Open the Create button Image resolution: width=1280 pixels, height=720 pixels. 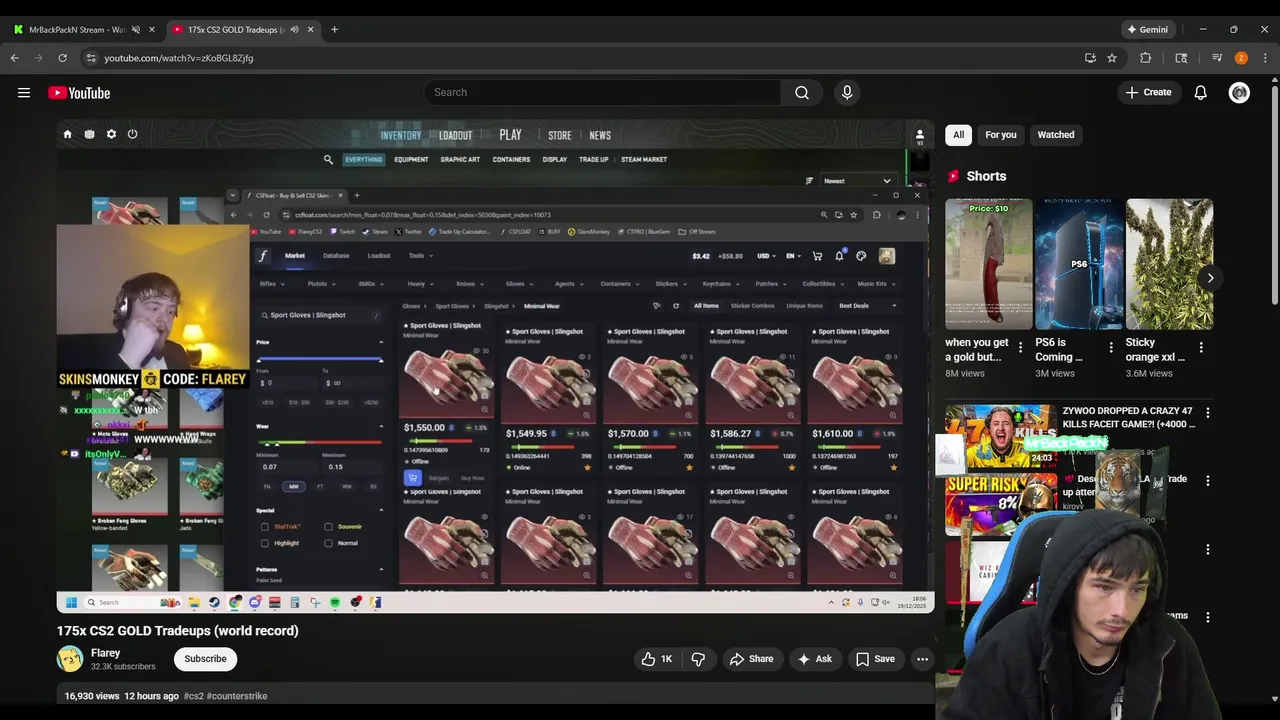tap(1148, 93)
